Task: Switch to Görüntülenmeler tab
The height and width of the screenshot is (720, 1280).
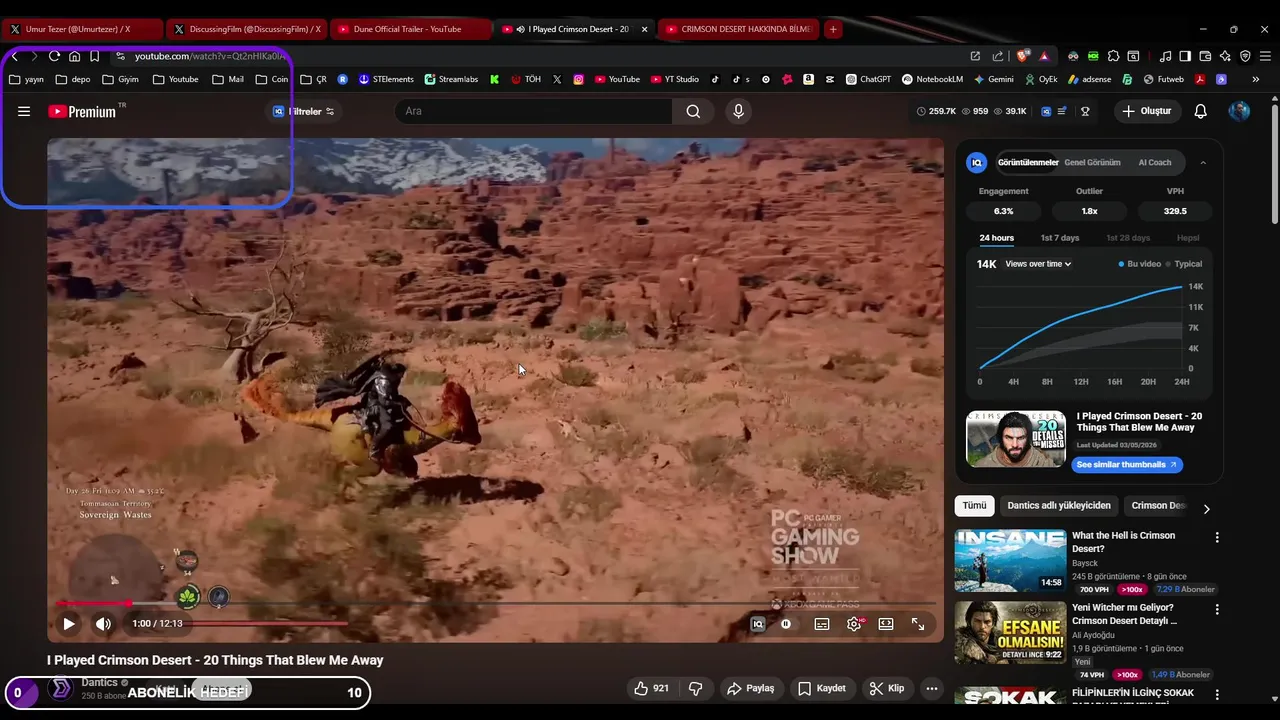Action: click(1028, 162)
